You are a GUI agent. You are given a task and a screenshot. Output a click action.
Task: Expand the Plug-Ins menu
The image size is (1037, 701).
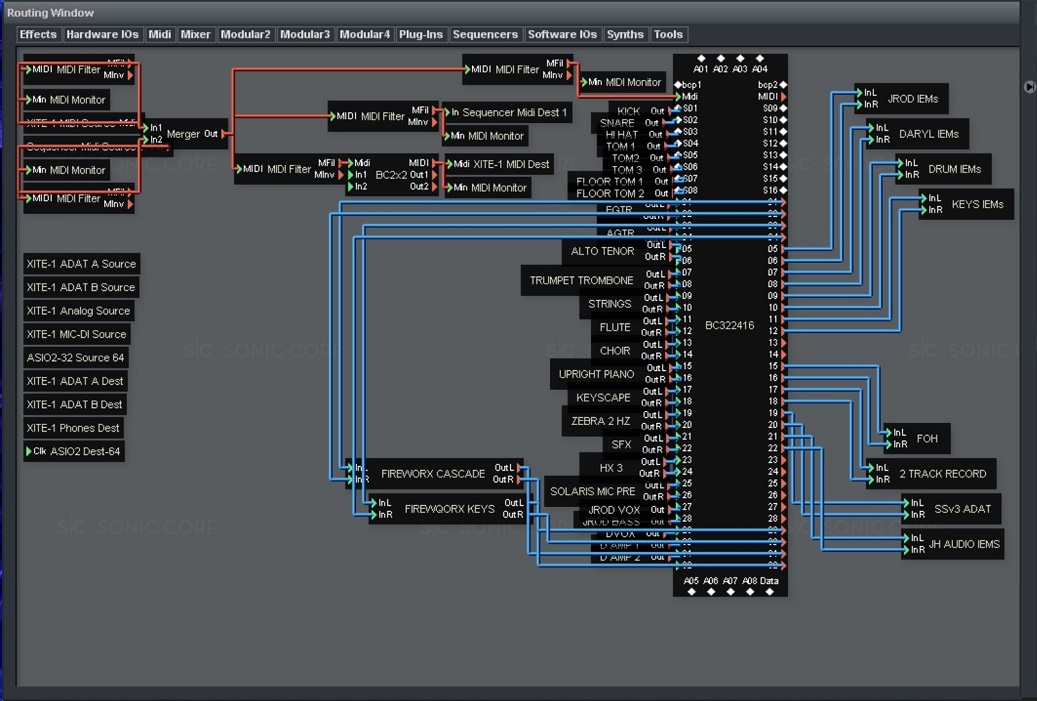[420, 34]
